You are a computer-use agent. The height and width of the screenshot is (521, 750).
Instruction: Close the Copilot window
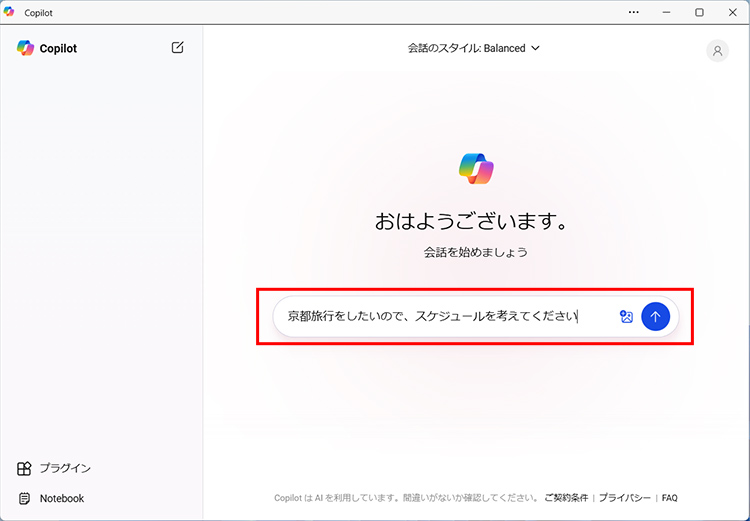(732, 12)
